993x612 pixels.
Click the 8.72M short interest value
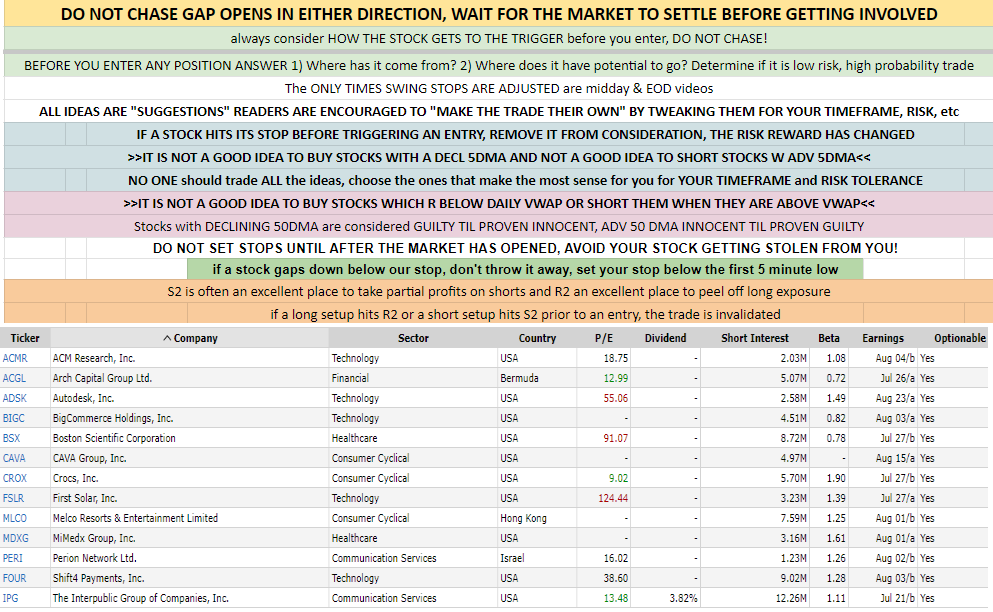coord(794,438)
